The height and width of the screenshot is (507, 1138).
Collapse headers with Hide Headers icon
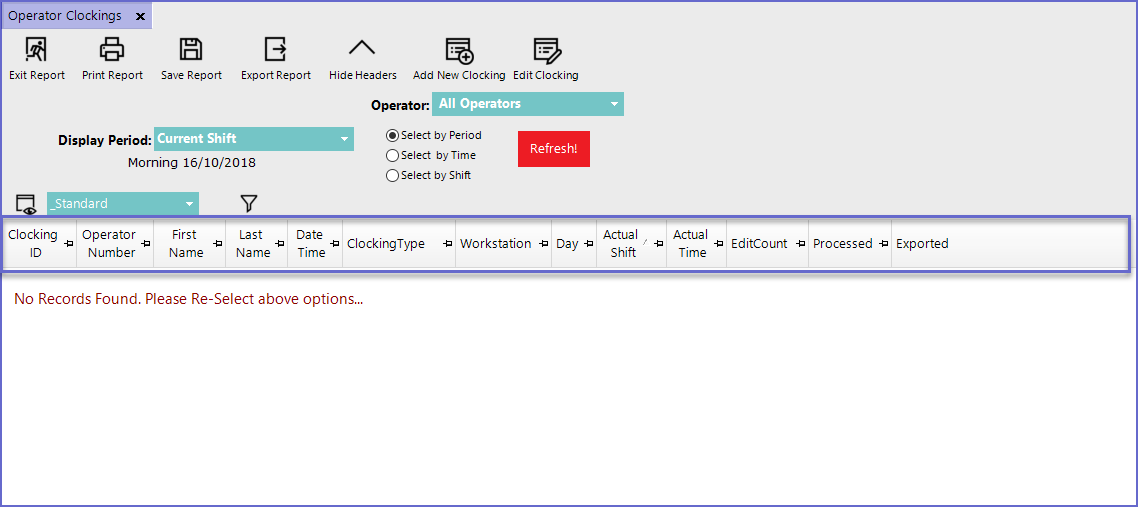[362, 50]
